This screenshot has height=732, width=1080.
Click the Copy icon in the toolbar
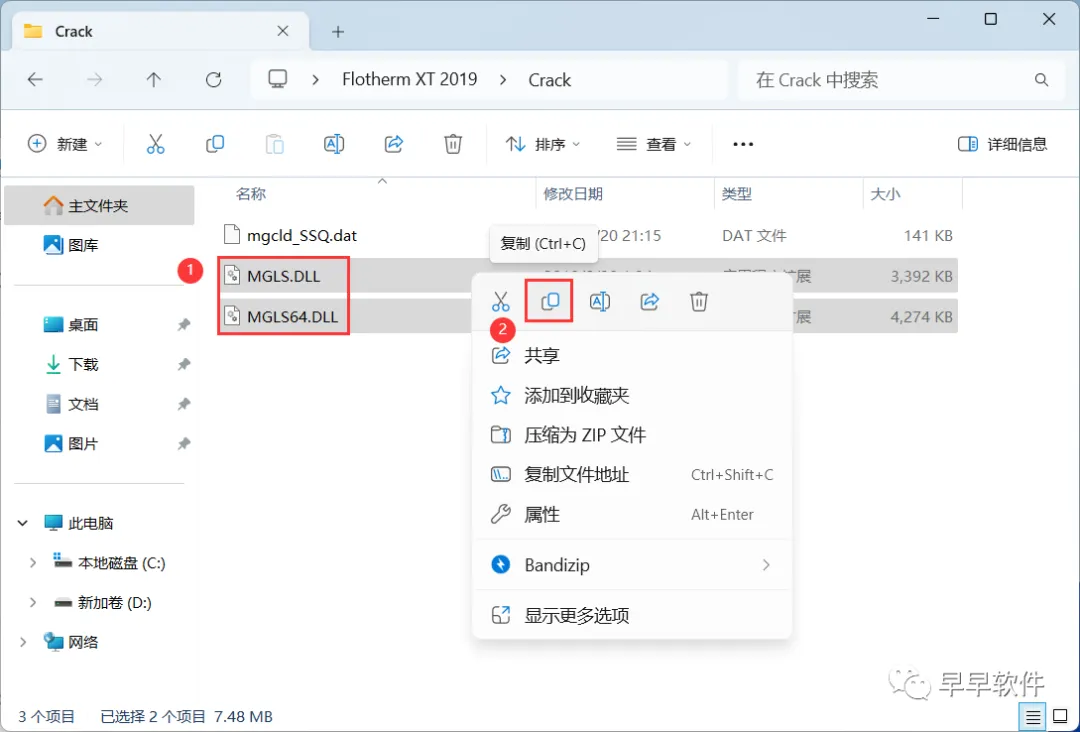point(215,144)
